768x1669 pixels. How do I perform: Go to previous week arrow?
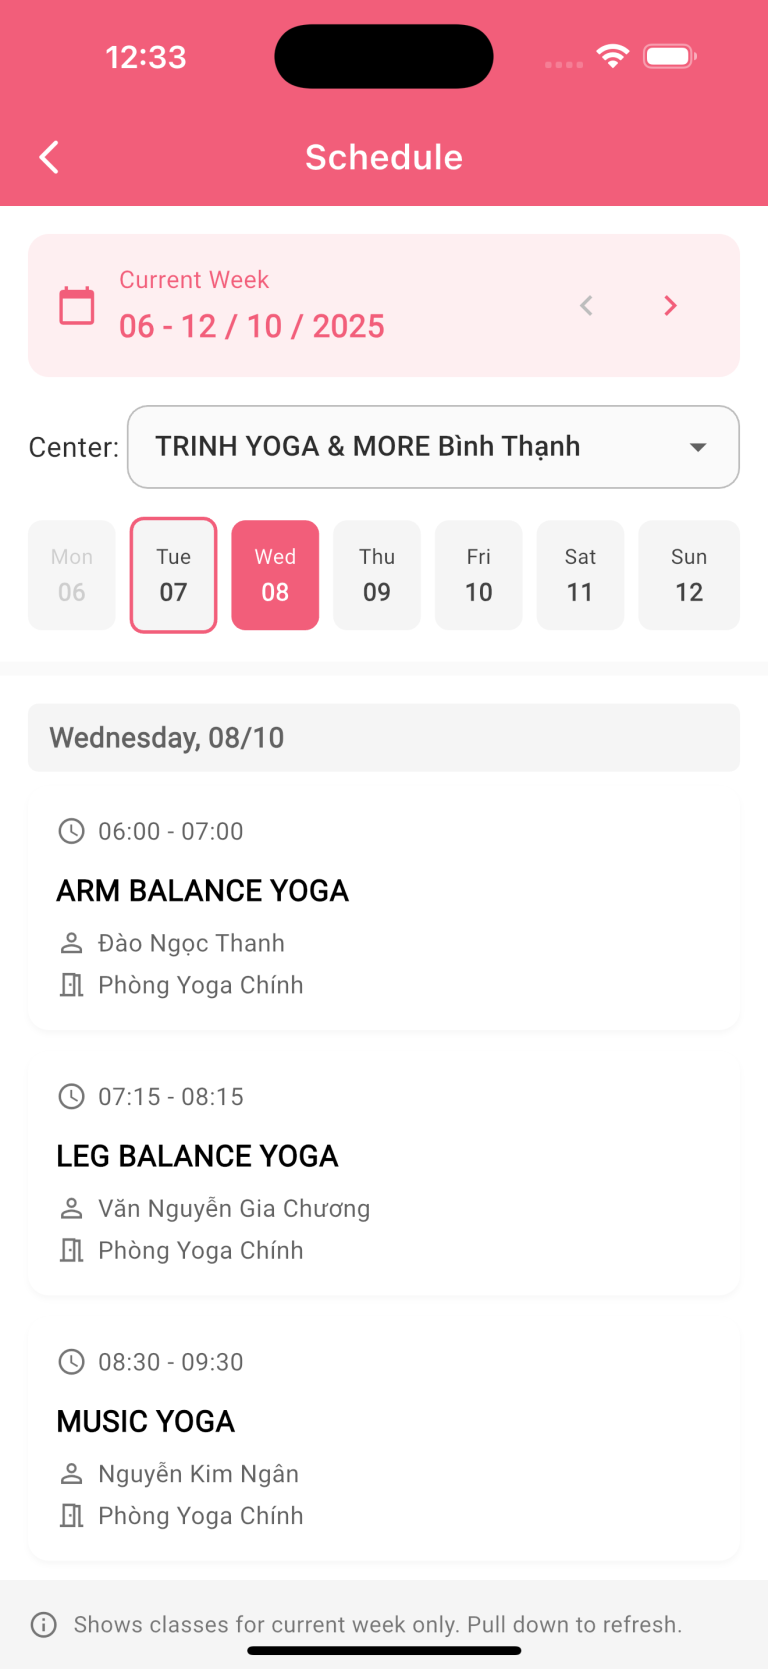tap(587, 306)
